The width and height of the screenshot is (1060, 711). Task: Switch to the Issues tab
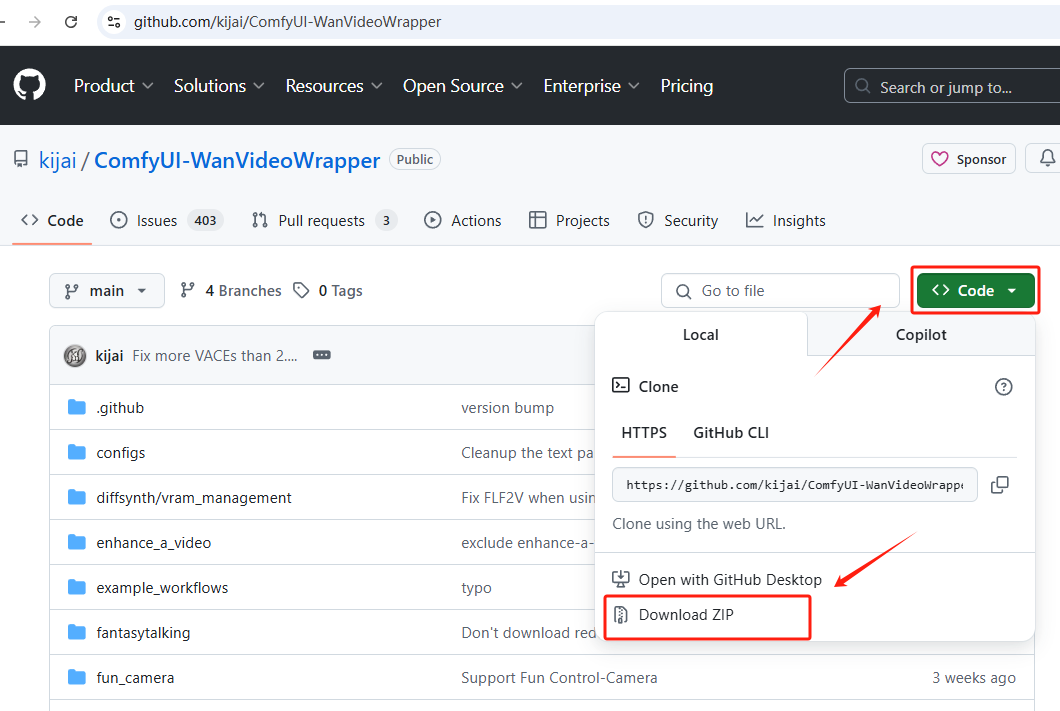pos(166,220)
